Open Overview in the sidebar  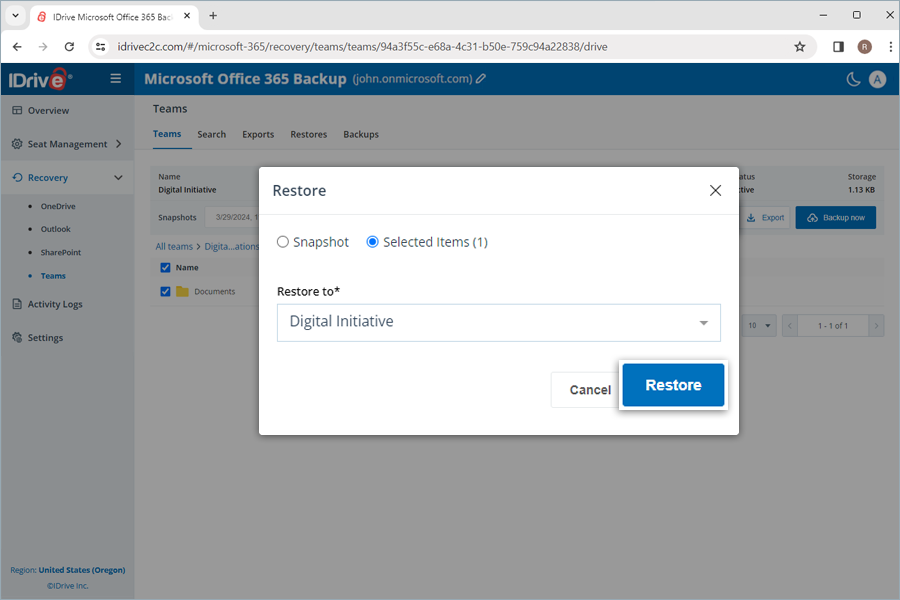click(x=48, y=110)
